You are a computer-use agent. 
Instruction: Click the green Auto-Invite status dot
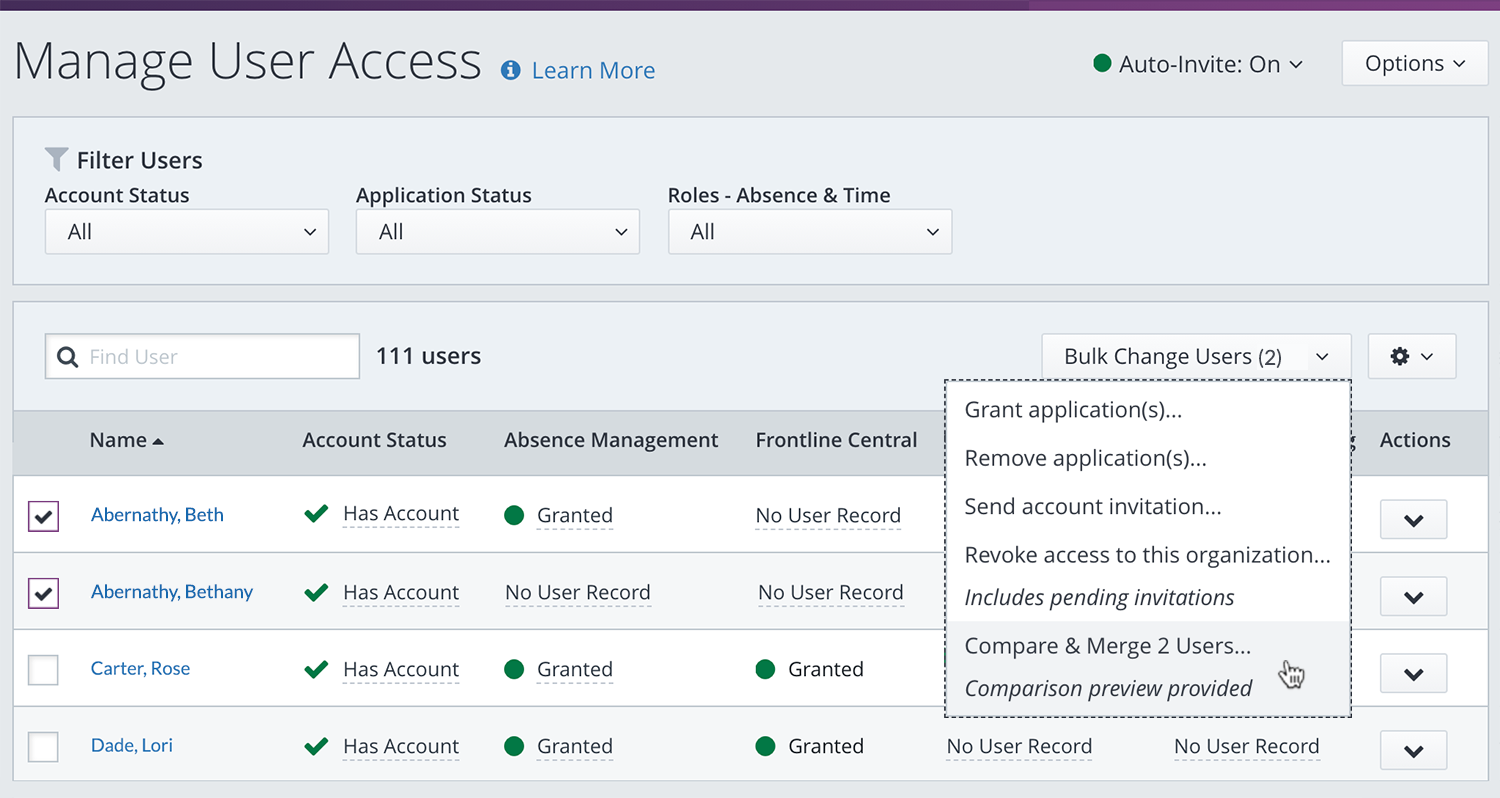click(1102, 64)
